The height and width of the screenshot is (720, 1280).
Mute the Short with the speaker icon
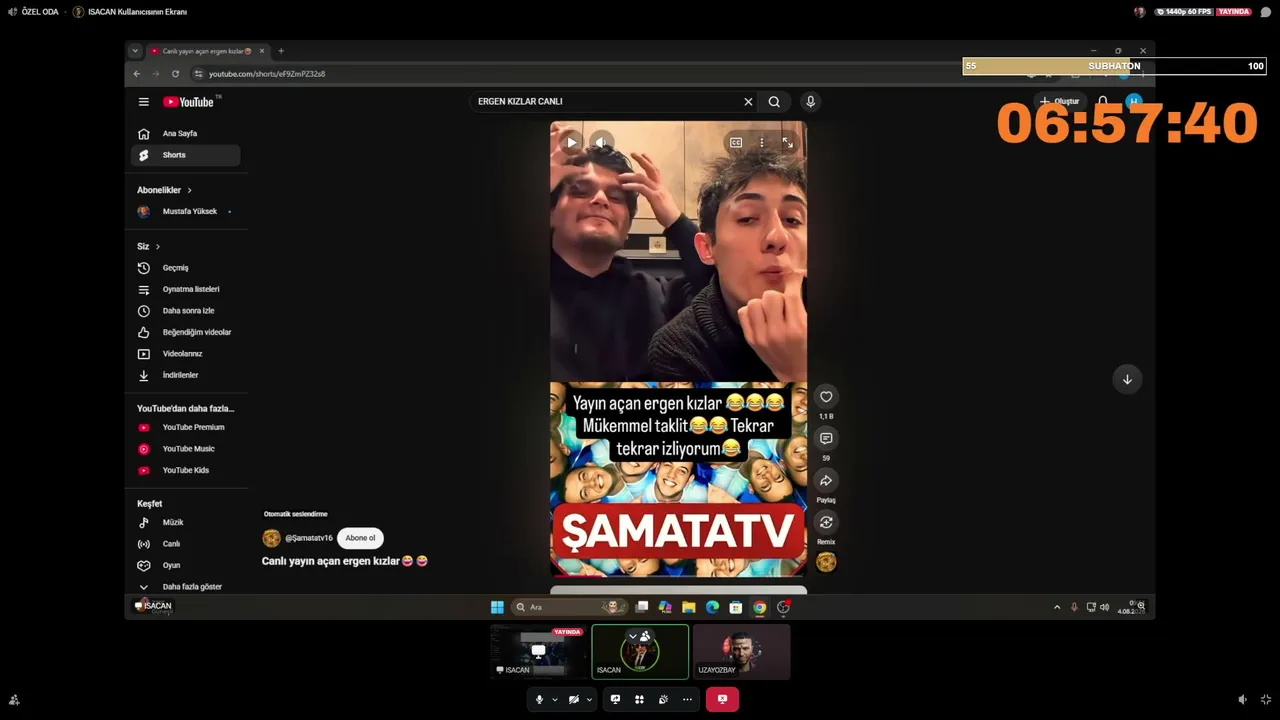click(600, 142)
